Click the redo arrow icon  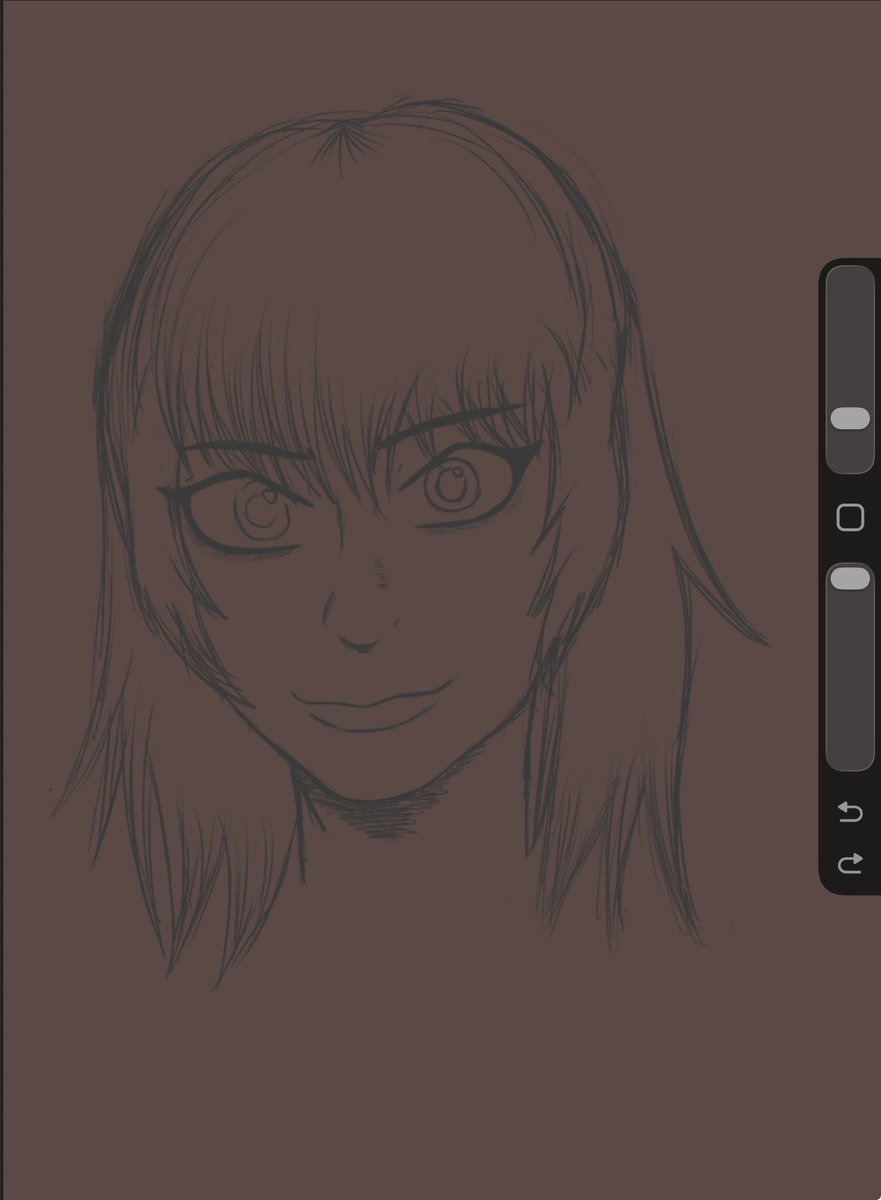tap(850, 863)
